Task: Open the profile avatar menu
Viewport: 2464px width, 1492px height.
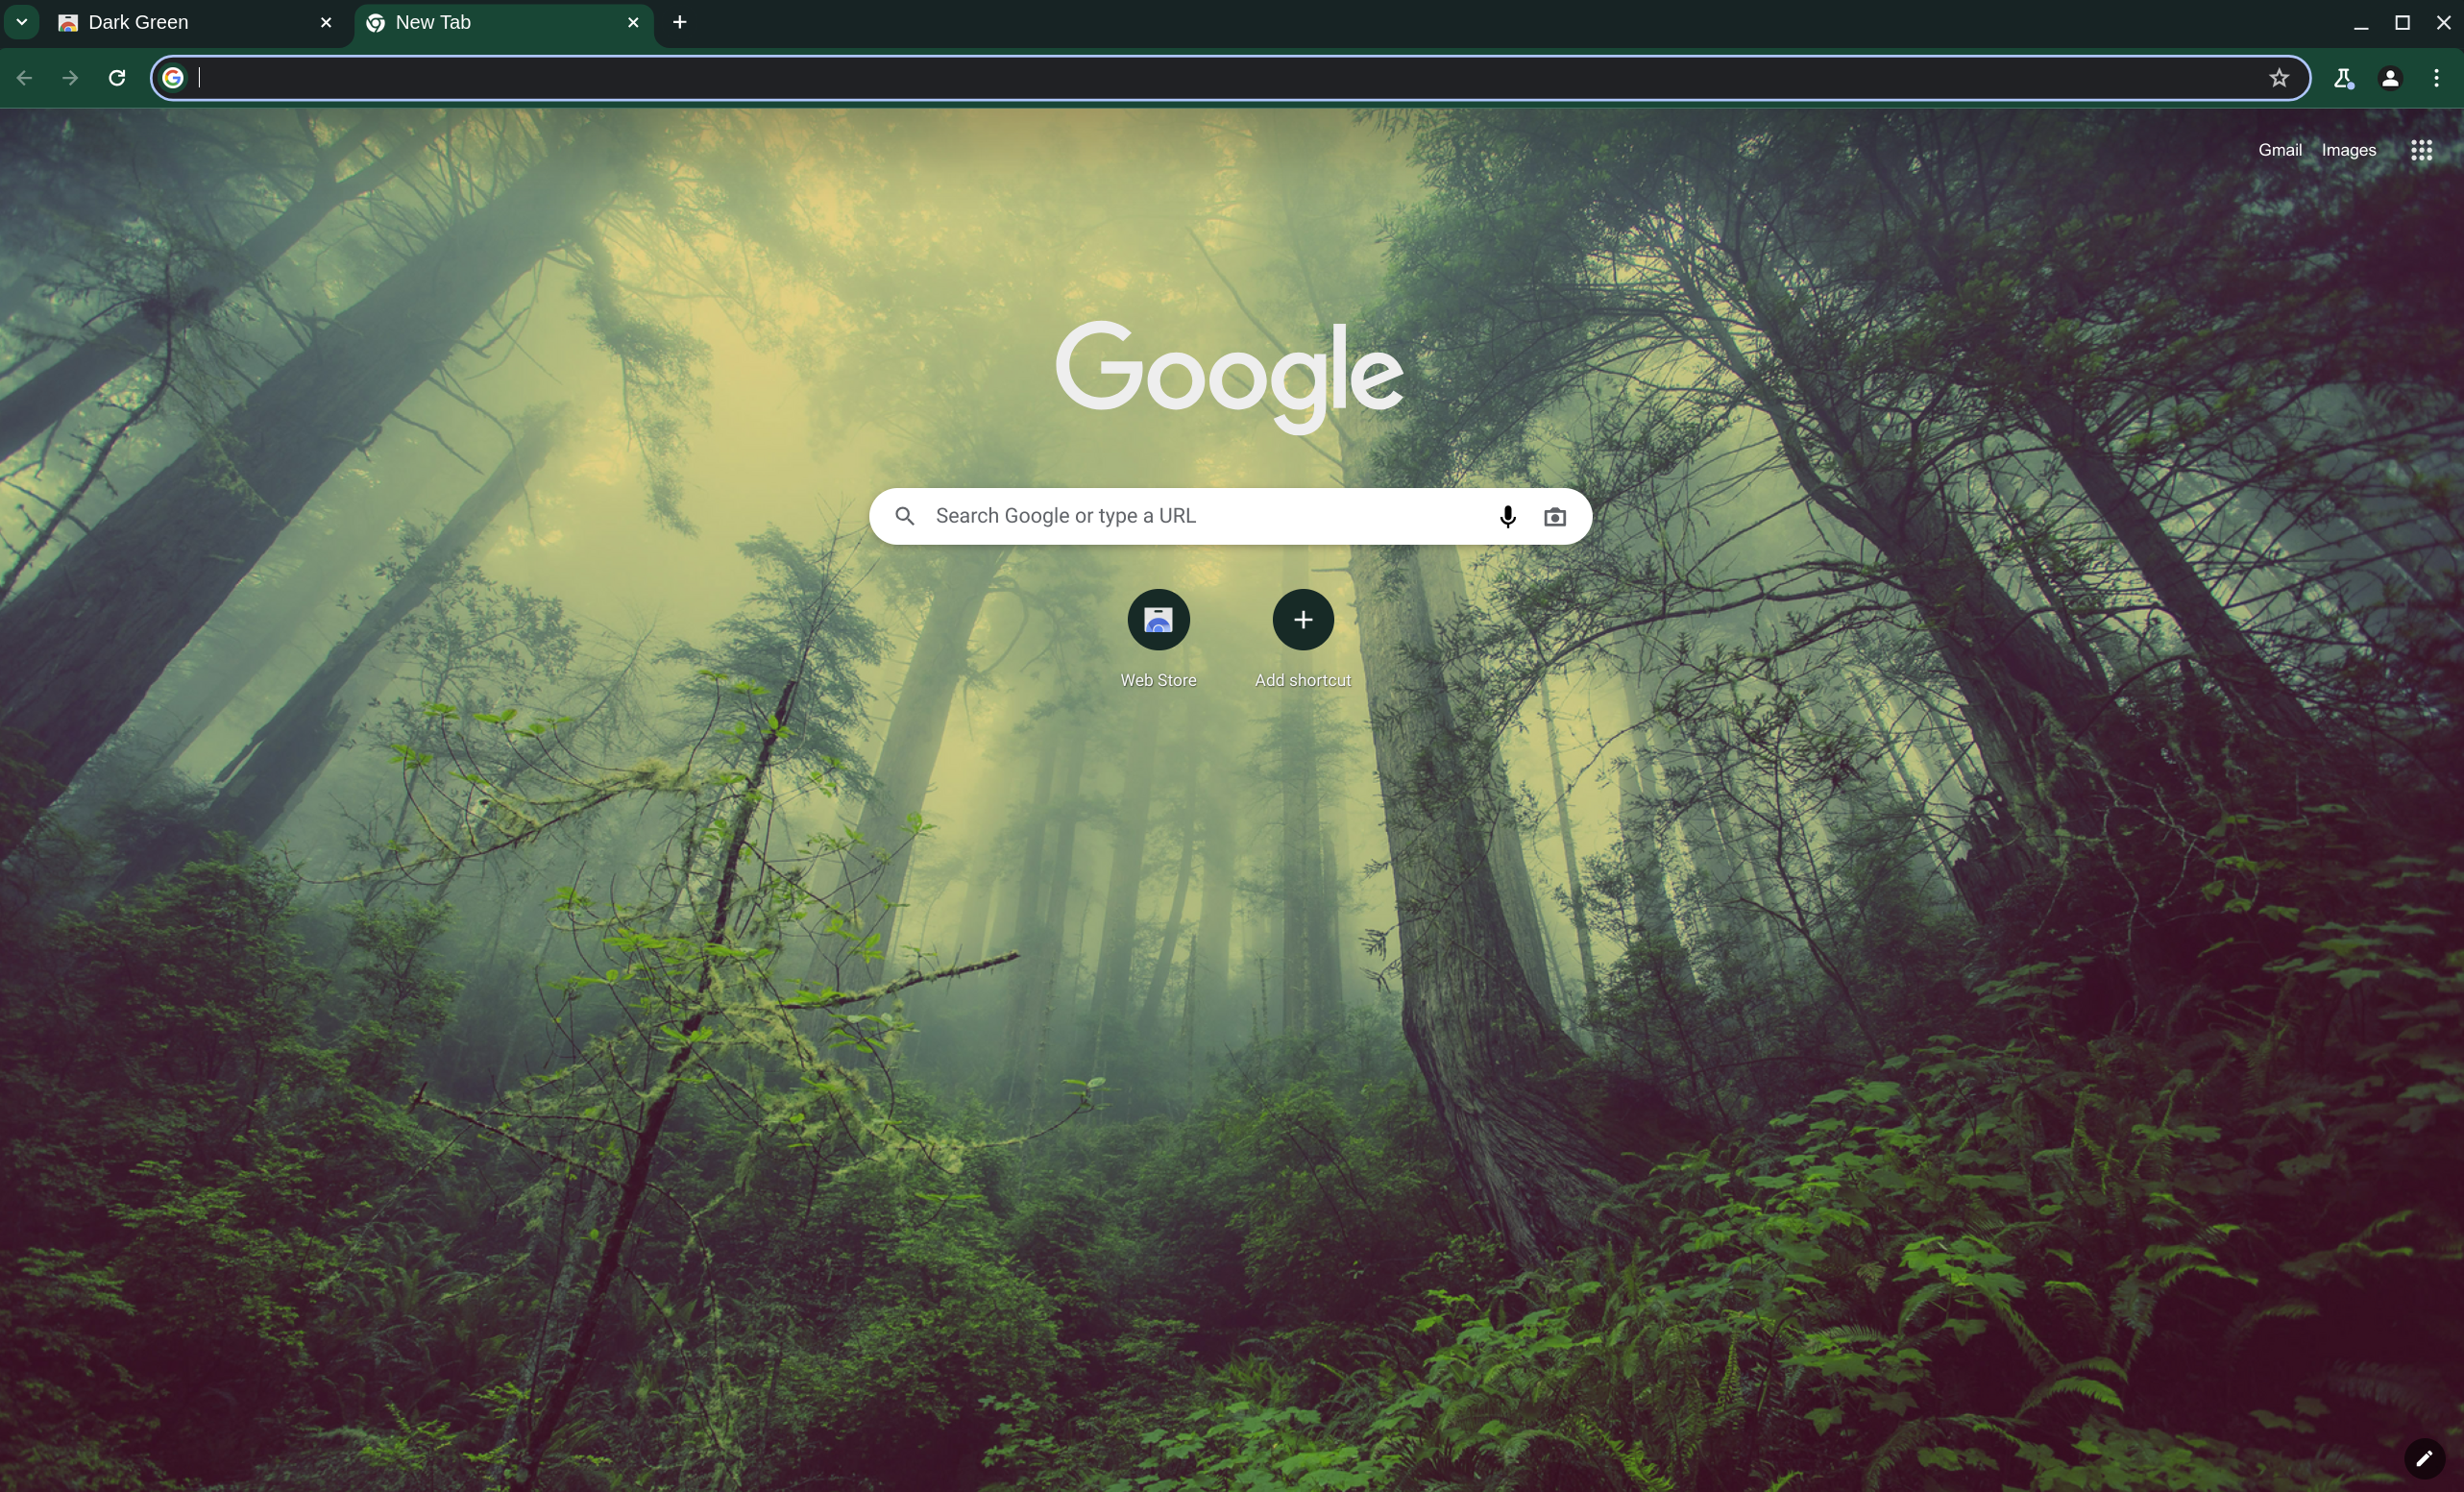Action: pyautogui.click(x=2390, y=78)
